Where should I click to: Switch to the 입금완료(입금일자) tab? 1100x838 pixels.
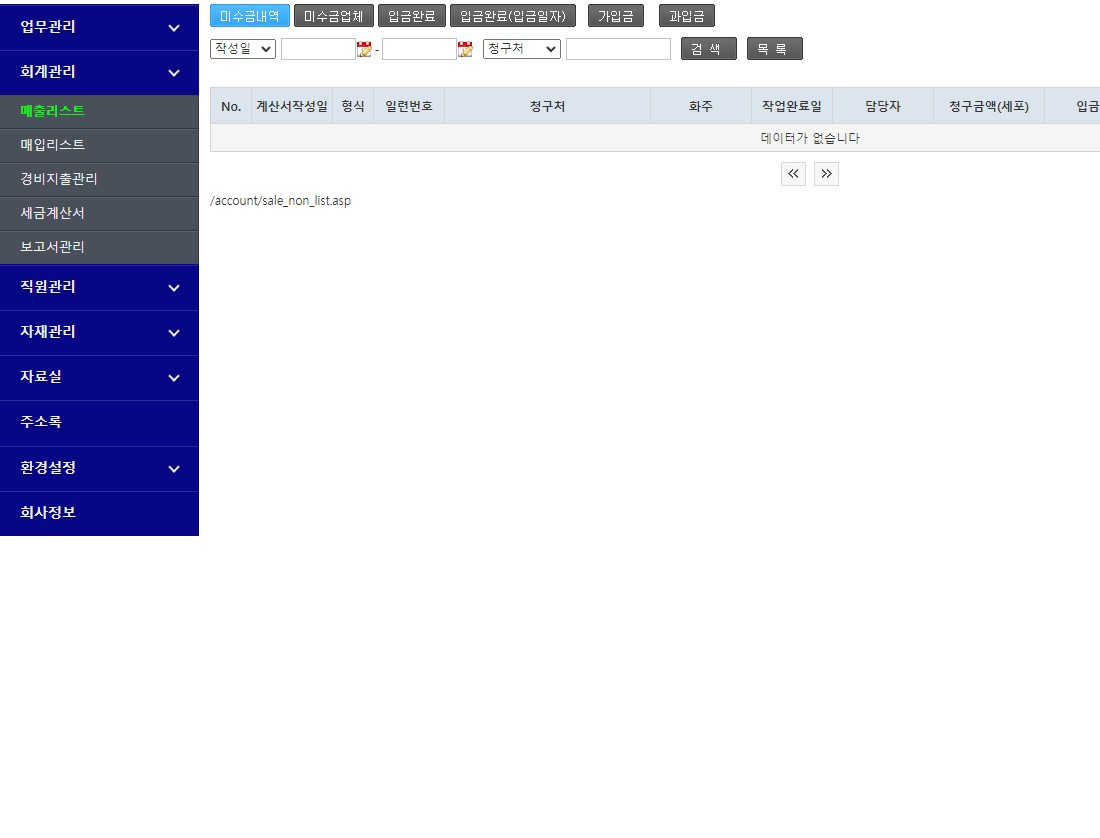pos(513,16)
